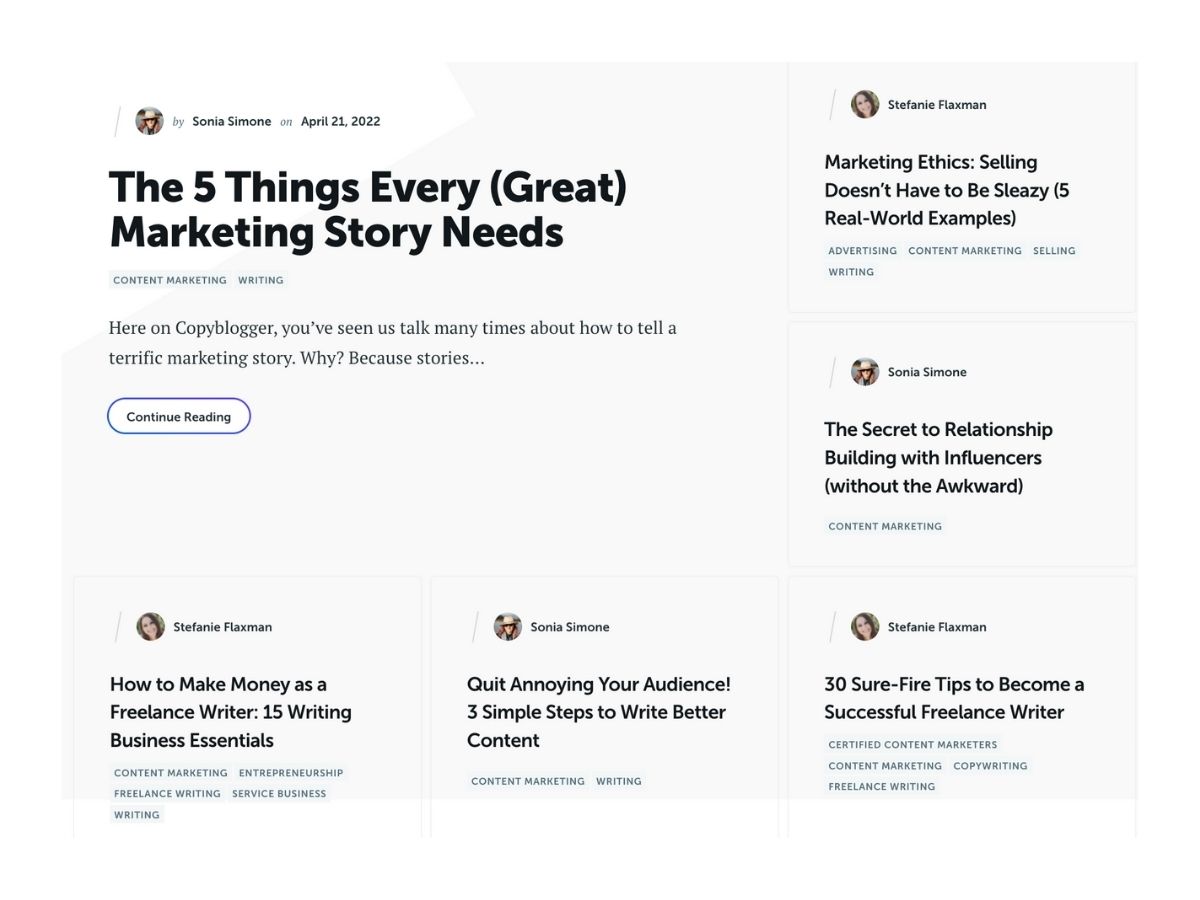Open How to Make Money as a Freelance Writer article
Image resolution: width=1200 pixels, height=900 pixels.
[x=231, y=712]
